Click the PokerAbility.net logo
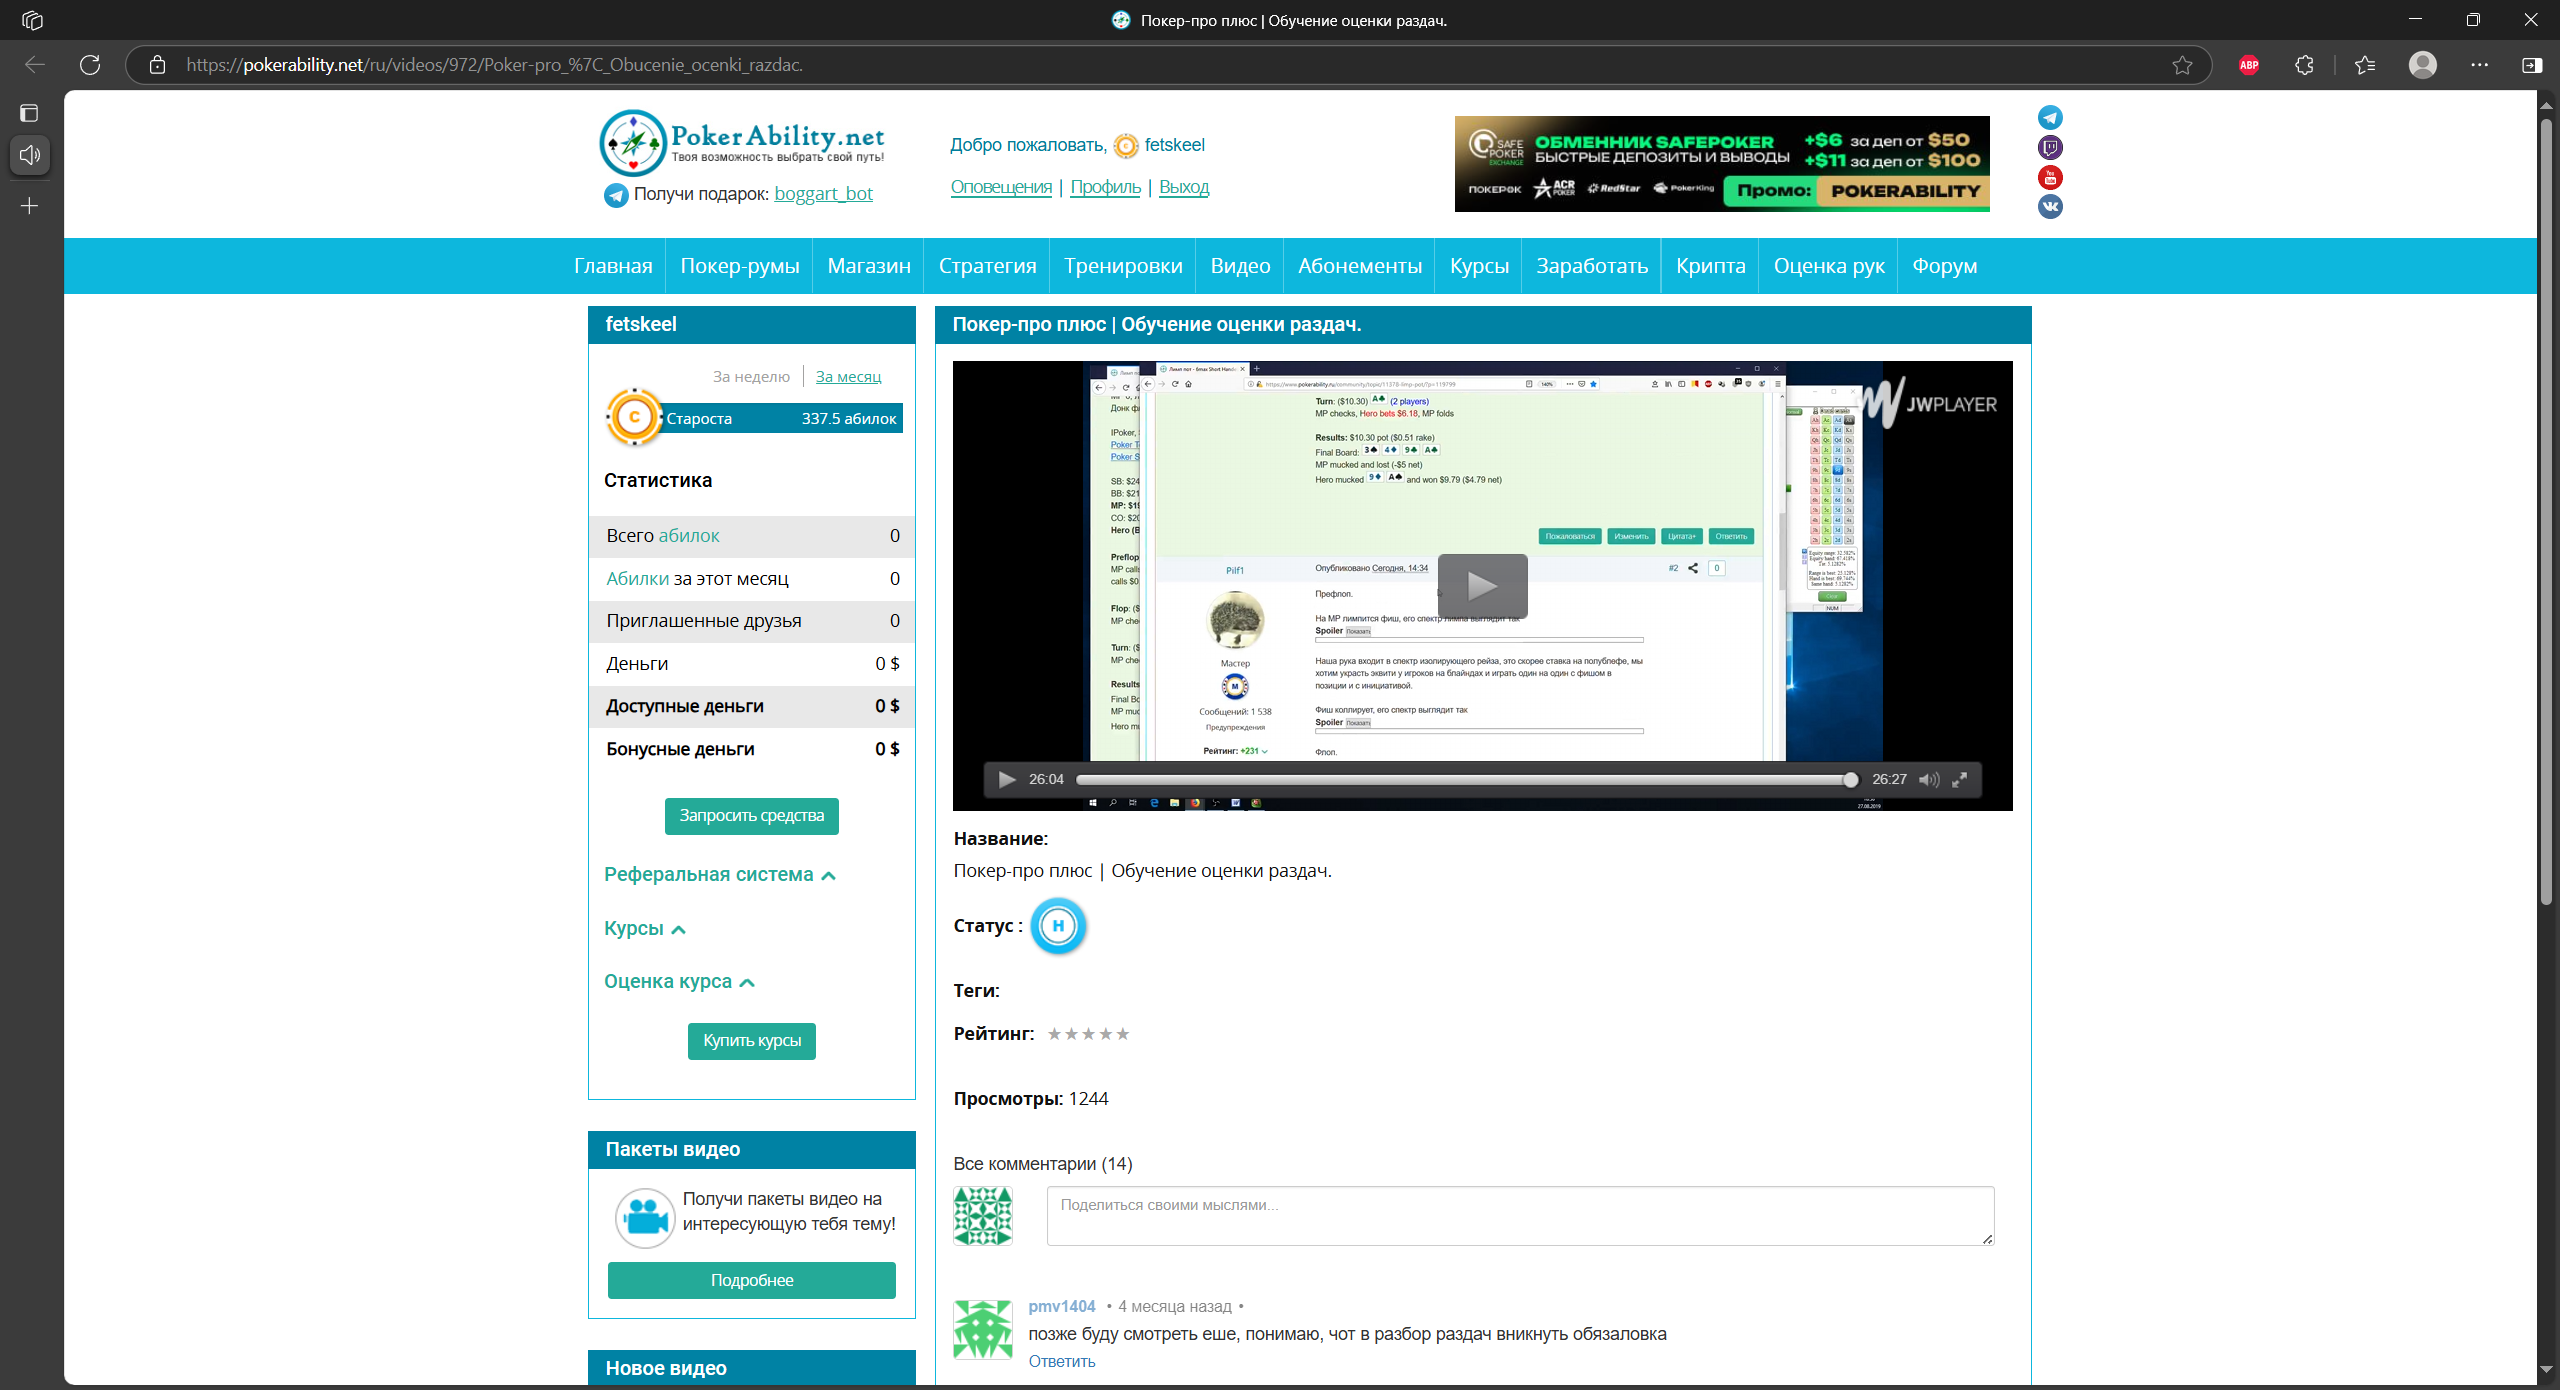The image size is (2560, 1390). pos(742,144)
